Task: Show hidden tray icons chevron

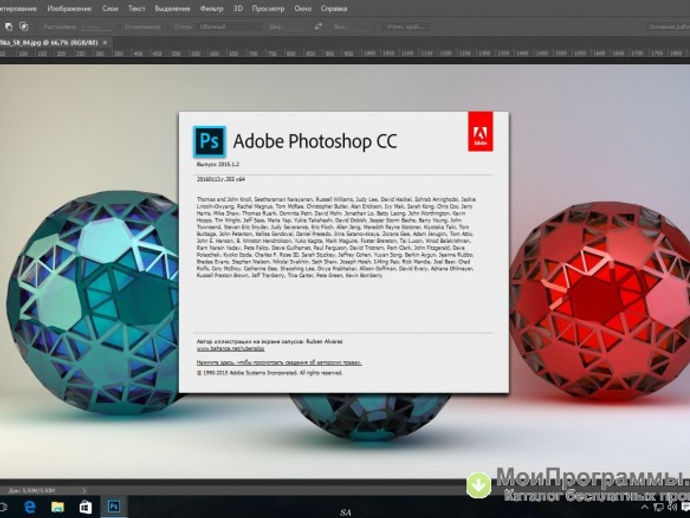Action: 644,508
